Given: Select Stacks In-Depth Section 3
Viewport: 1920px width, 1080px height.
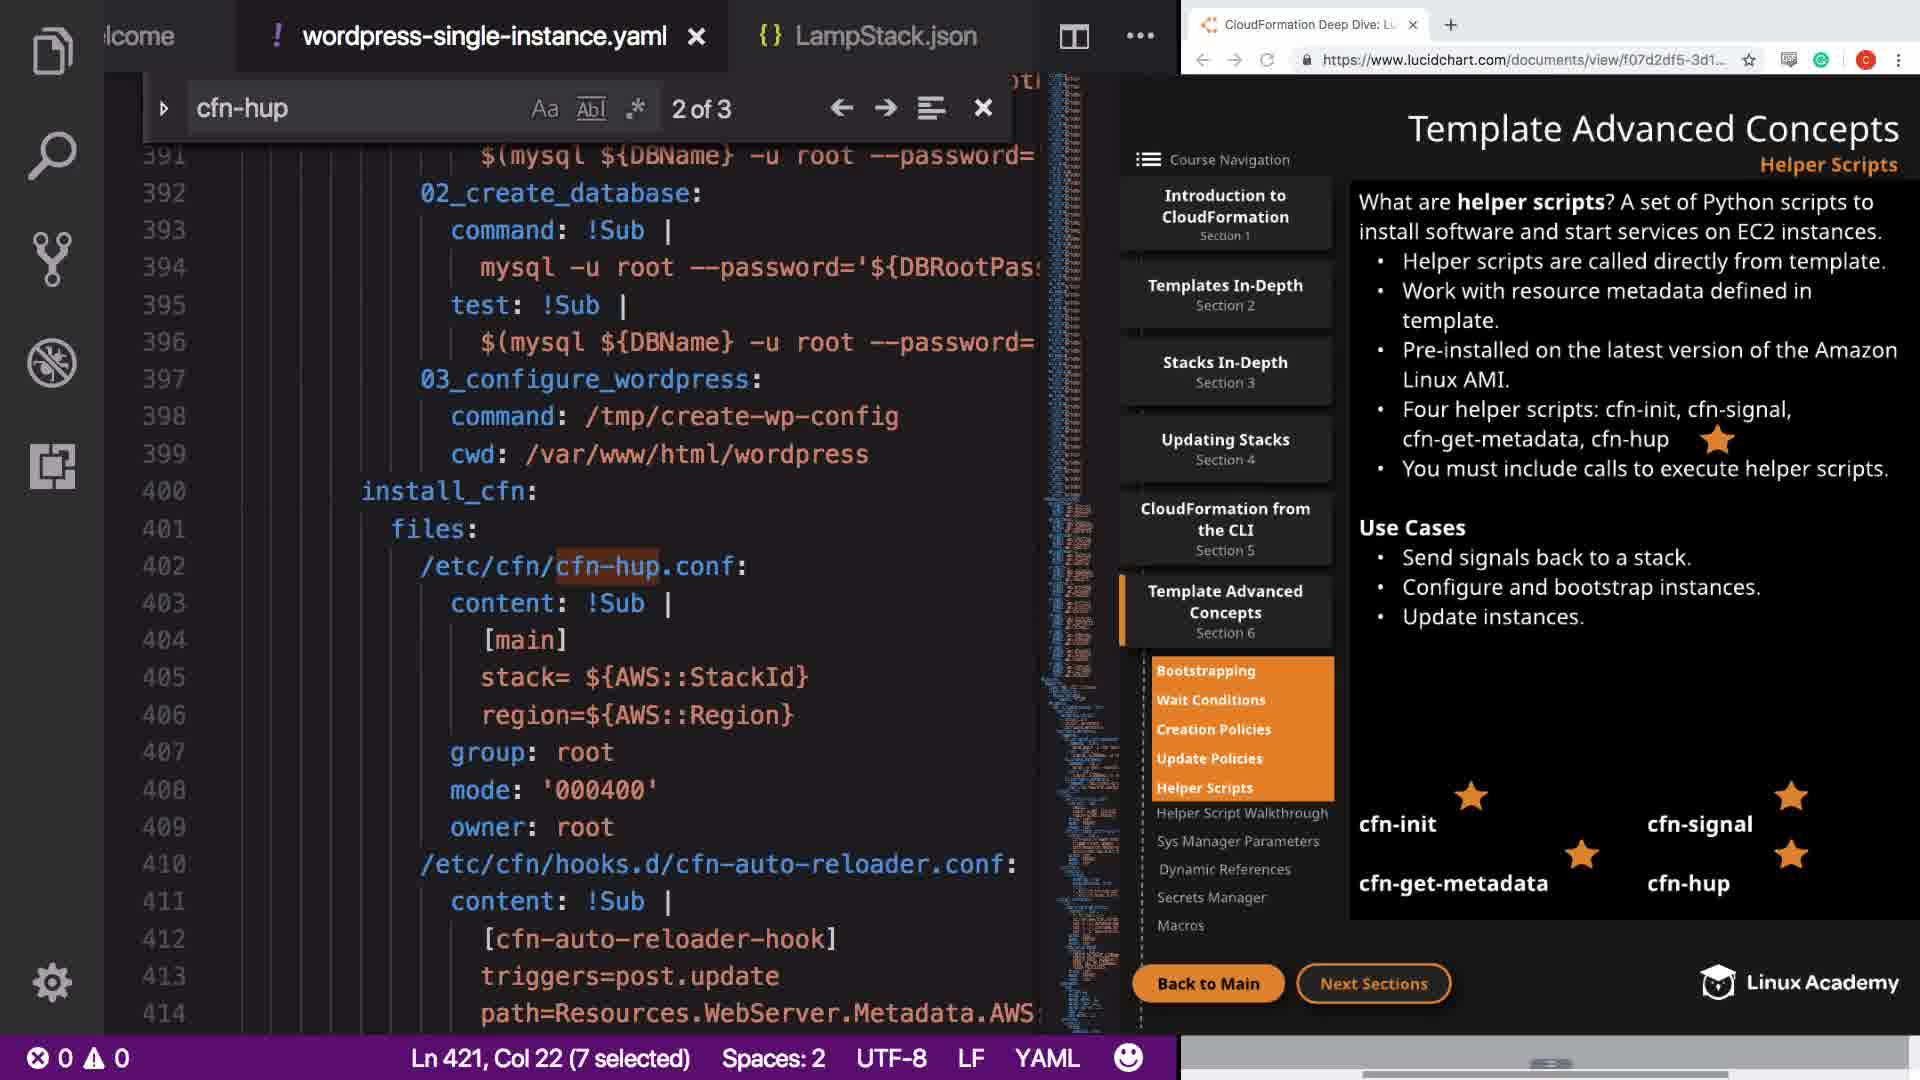Looking at the screenshot, I should 1225,371.
